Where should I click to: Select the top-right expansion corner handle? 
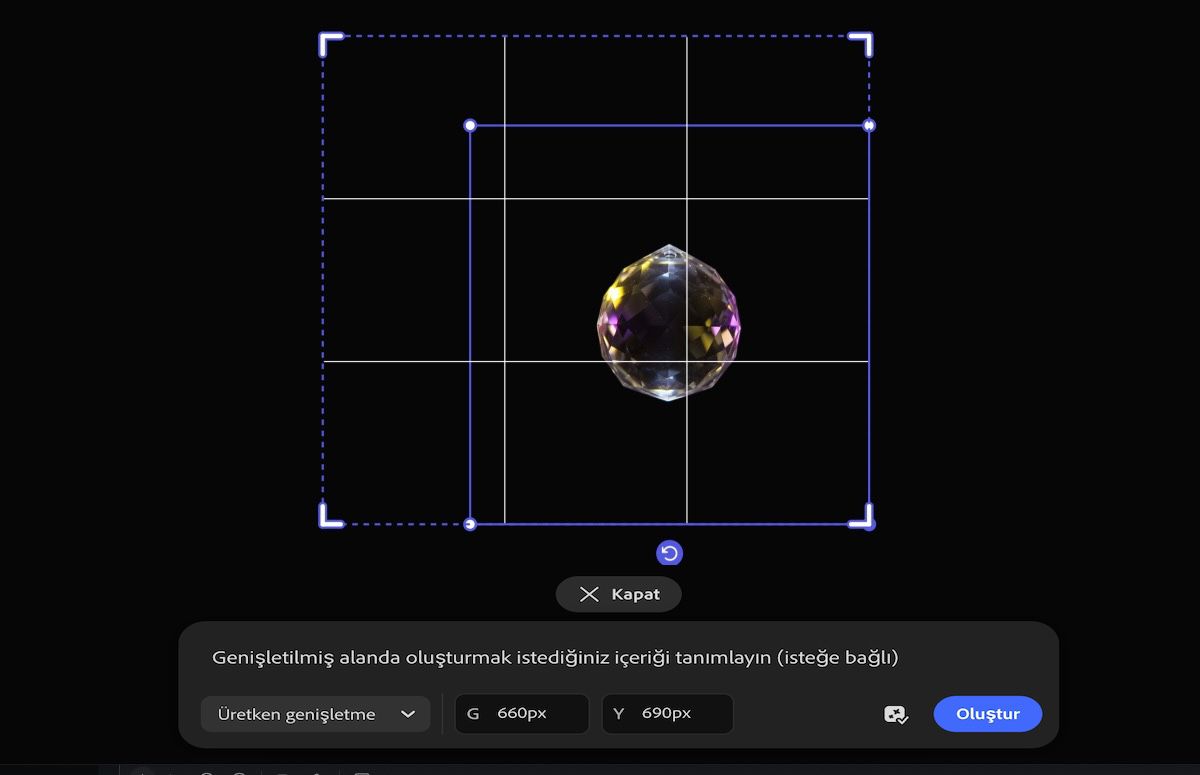[x=861, y=43]
